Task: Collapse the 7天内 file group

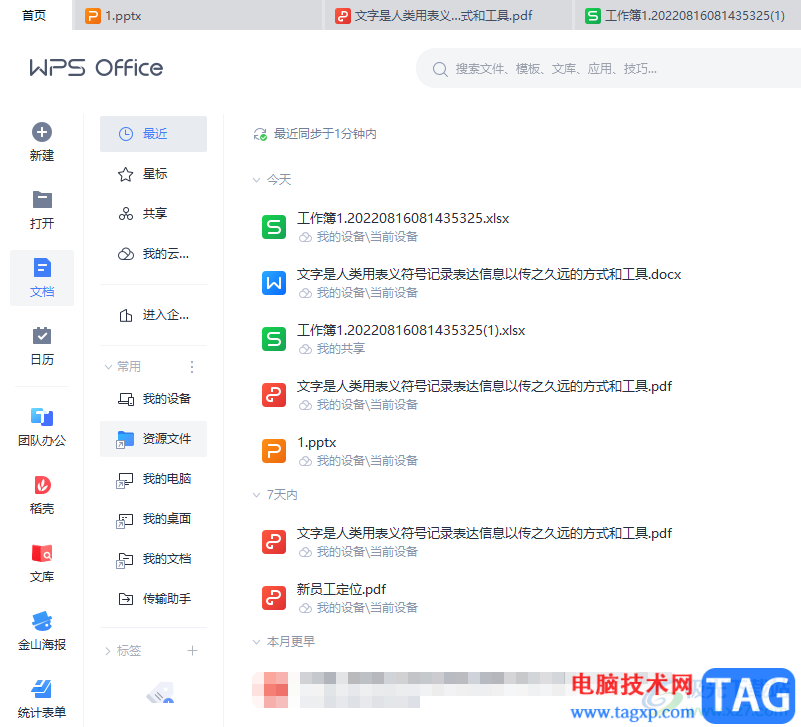Action: pos(256,495)
